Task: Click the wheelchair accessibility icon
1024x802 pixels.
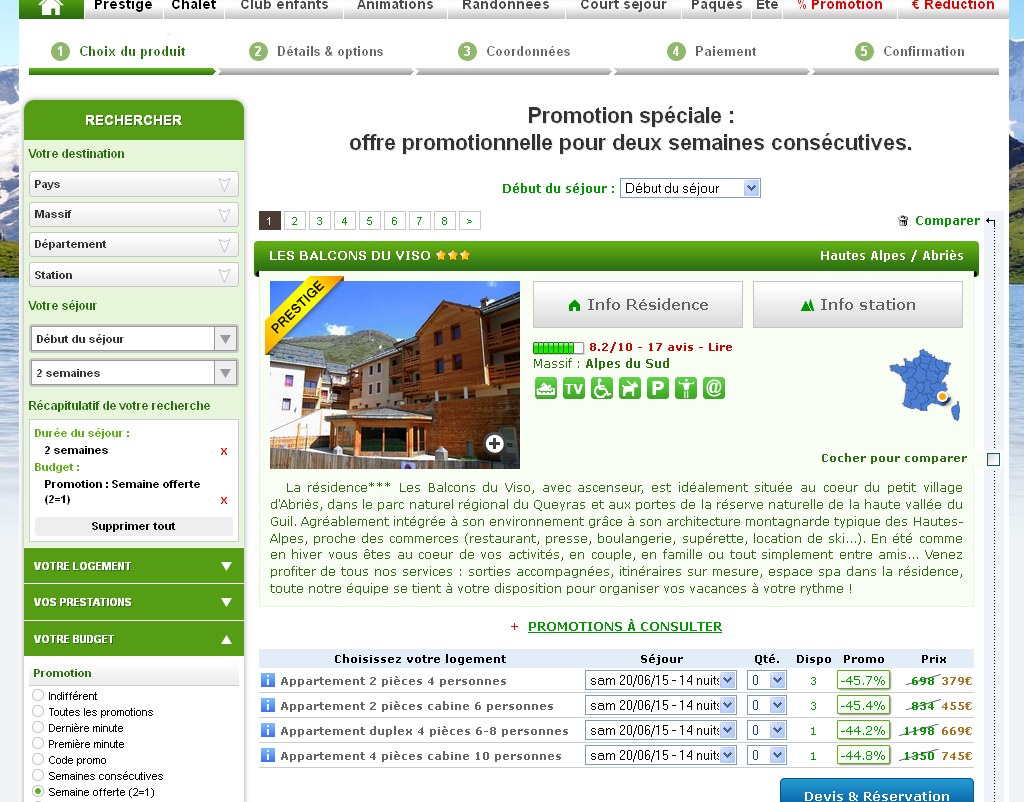Action: tap(601, 388)
